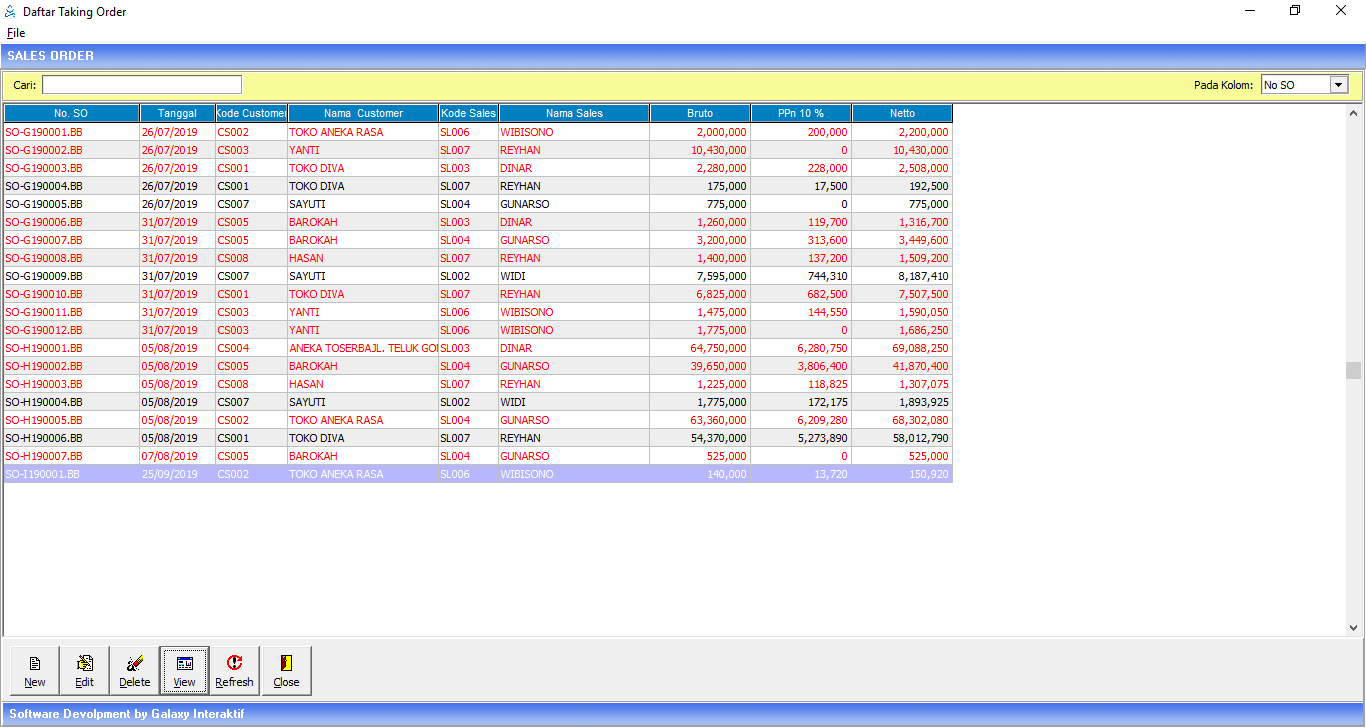This screenshot has height=728, width=1366.
Task: Select order row SO-G190001.BB
Action: [44, 132]
